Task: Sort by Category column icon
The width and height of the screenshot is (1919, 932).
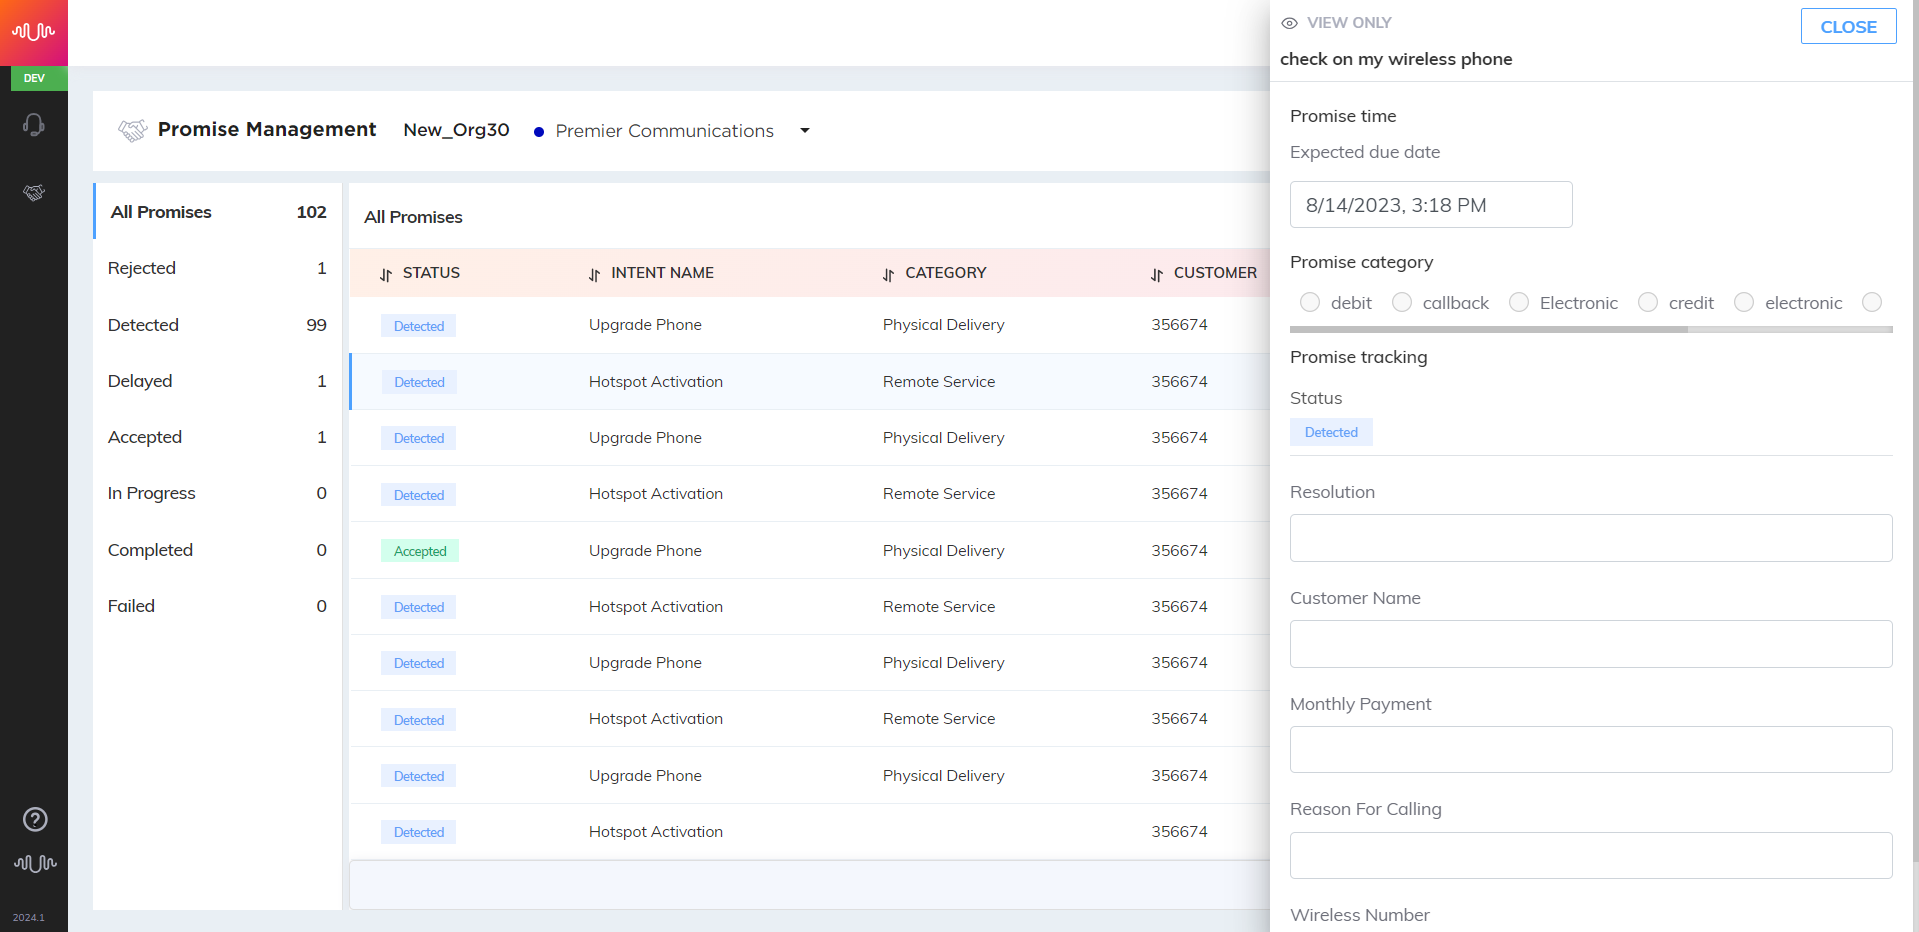Action: tap(889, 274)
